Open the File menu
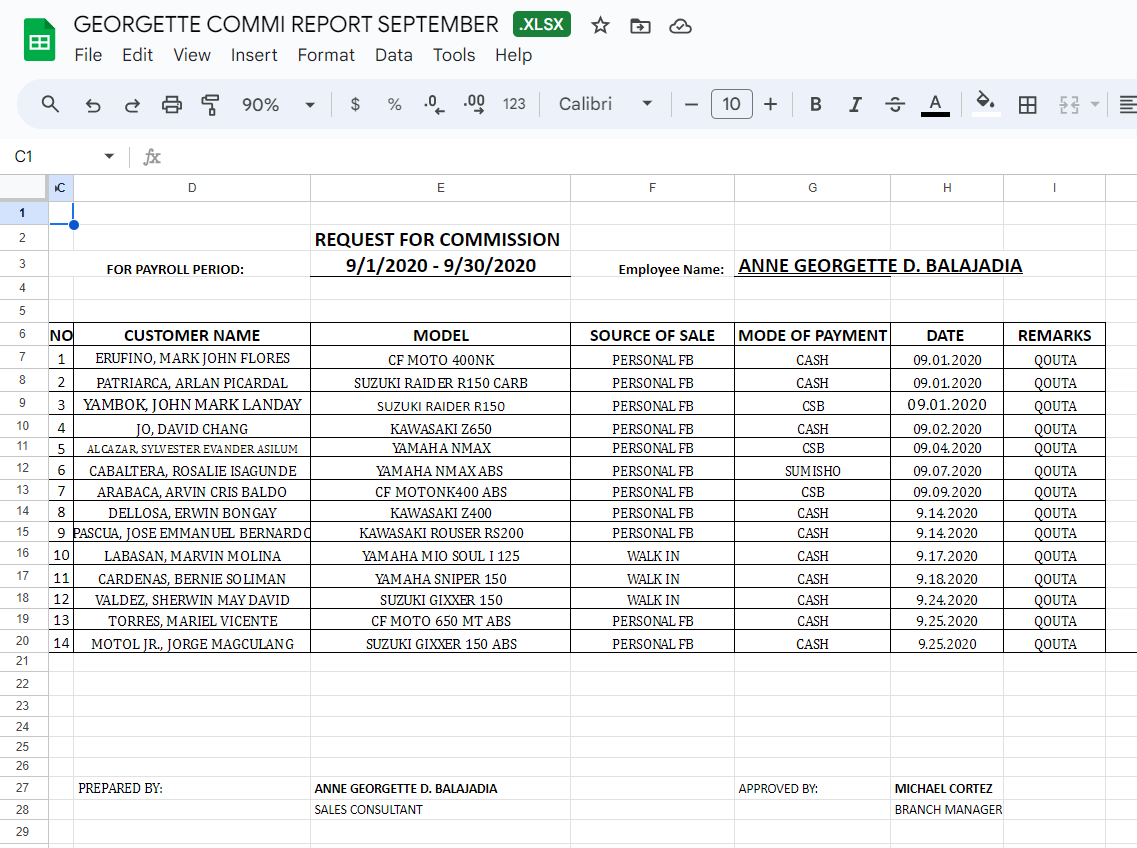The height and width of the screenshot is (848, 1137). [88, 55]
